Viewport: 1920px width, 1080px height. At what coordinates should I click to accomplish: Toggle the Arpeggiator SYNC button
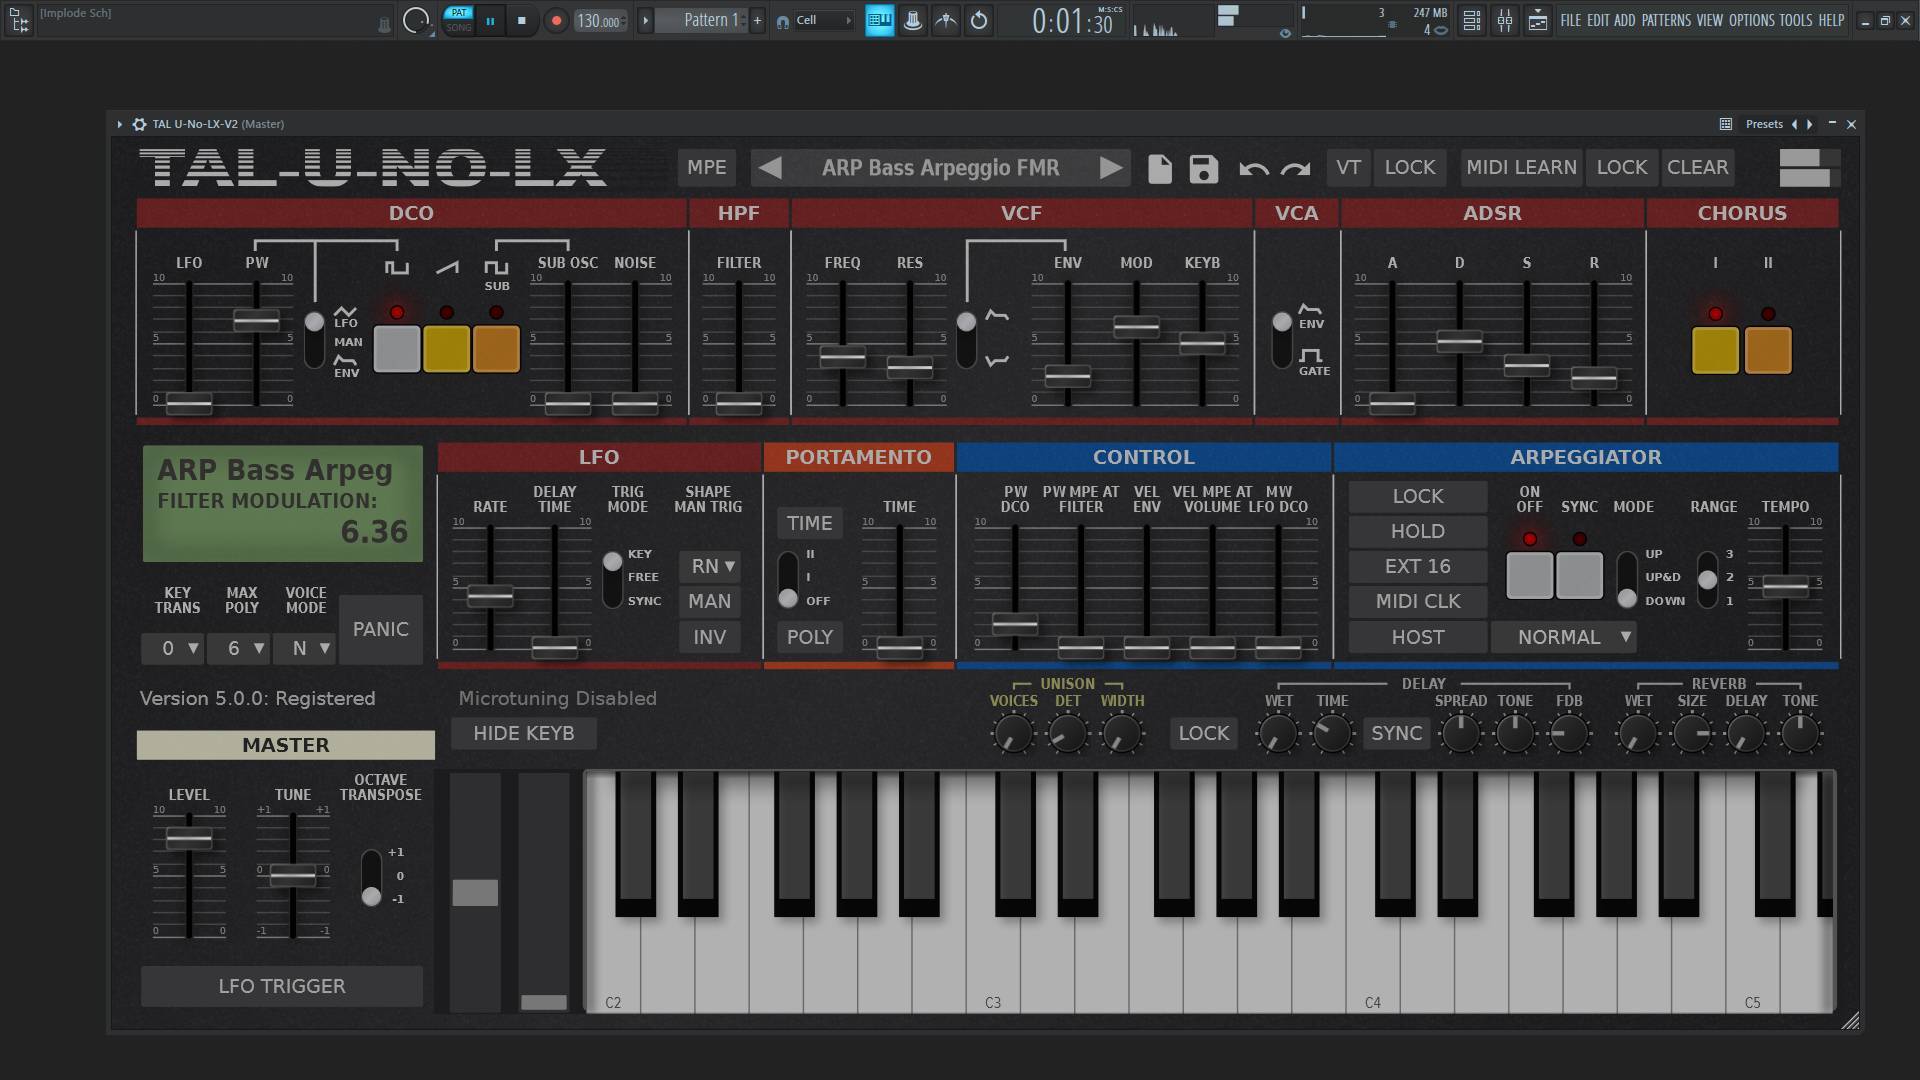click(x=1579, y=576)
